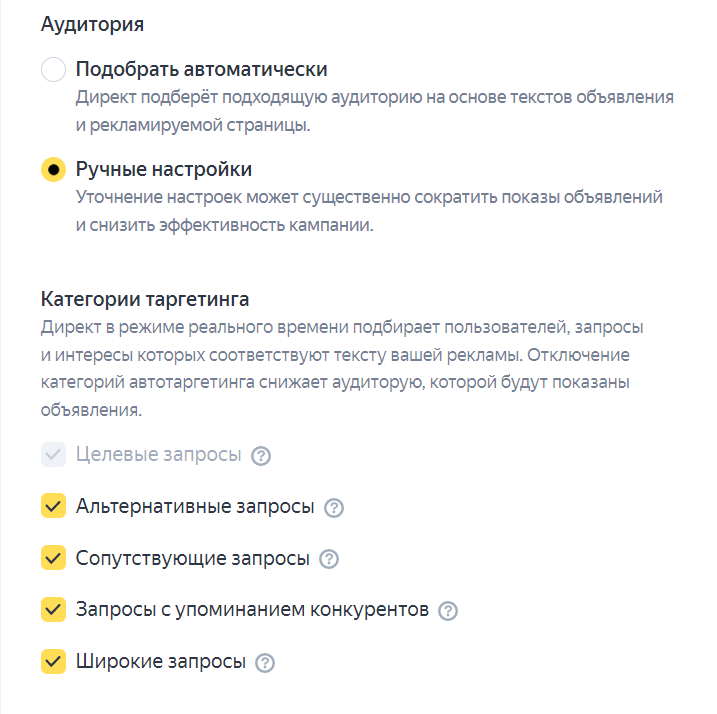Image resolution: width=717 pixels, height=714 pixels.
Task: Open help icon for Целевые запросы
Action: (261, 456)
